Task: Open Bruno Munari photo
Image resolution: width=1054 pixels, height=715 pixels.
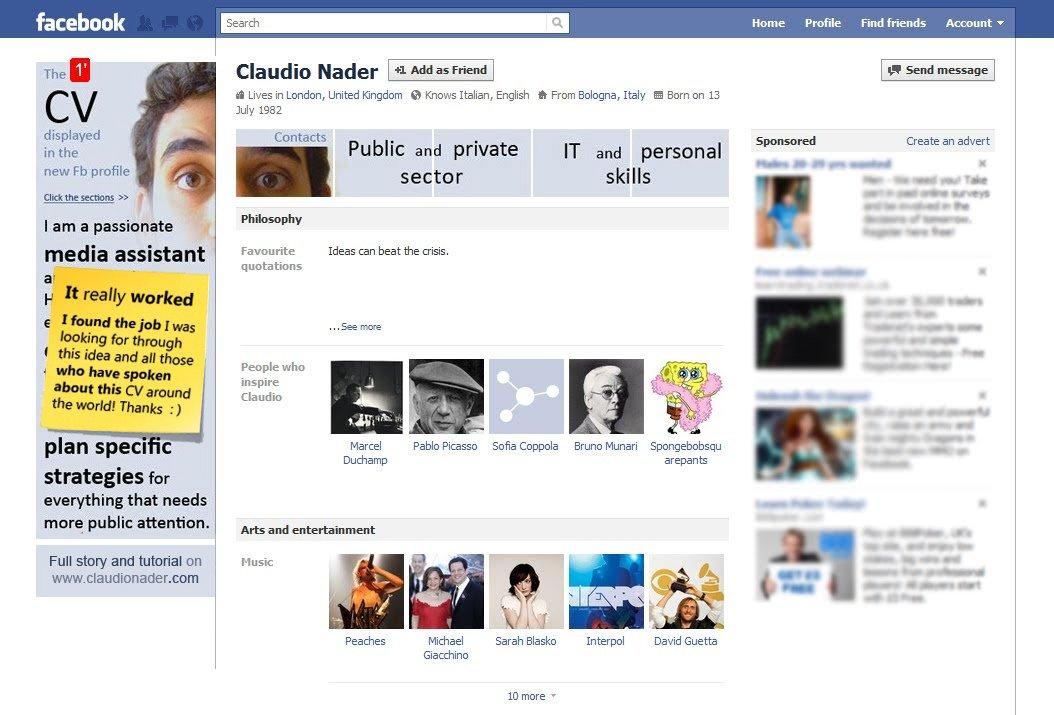Action: pos(606,396)
